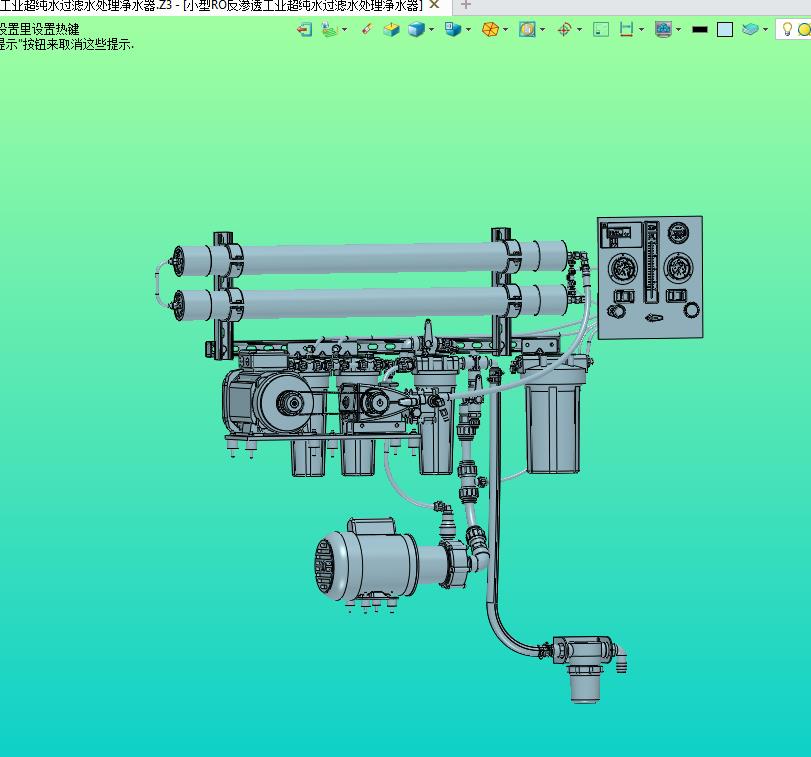Click the yellow-top box view icon

pyautogui.click(x=392, y=29)
